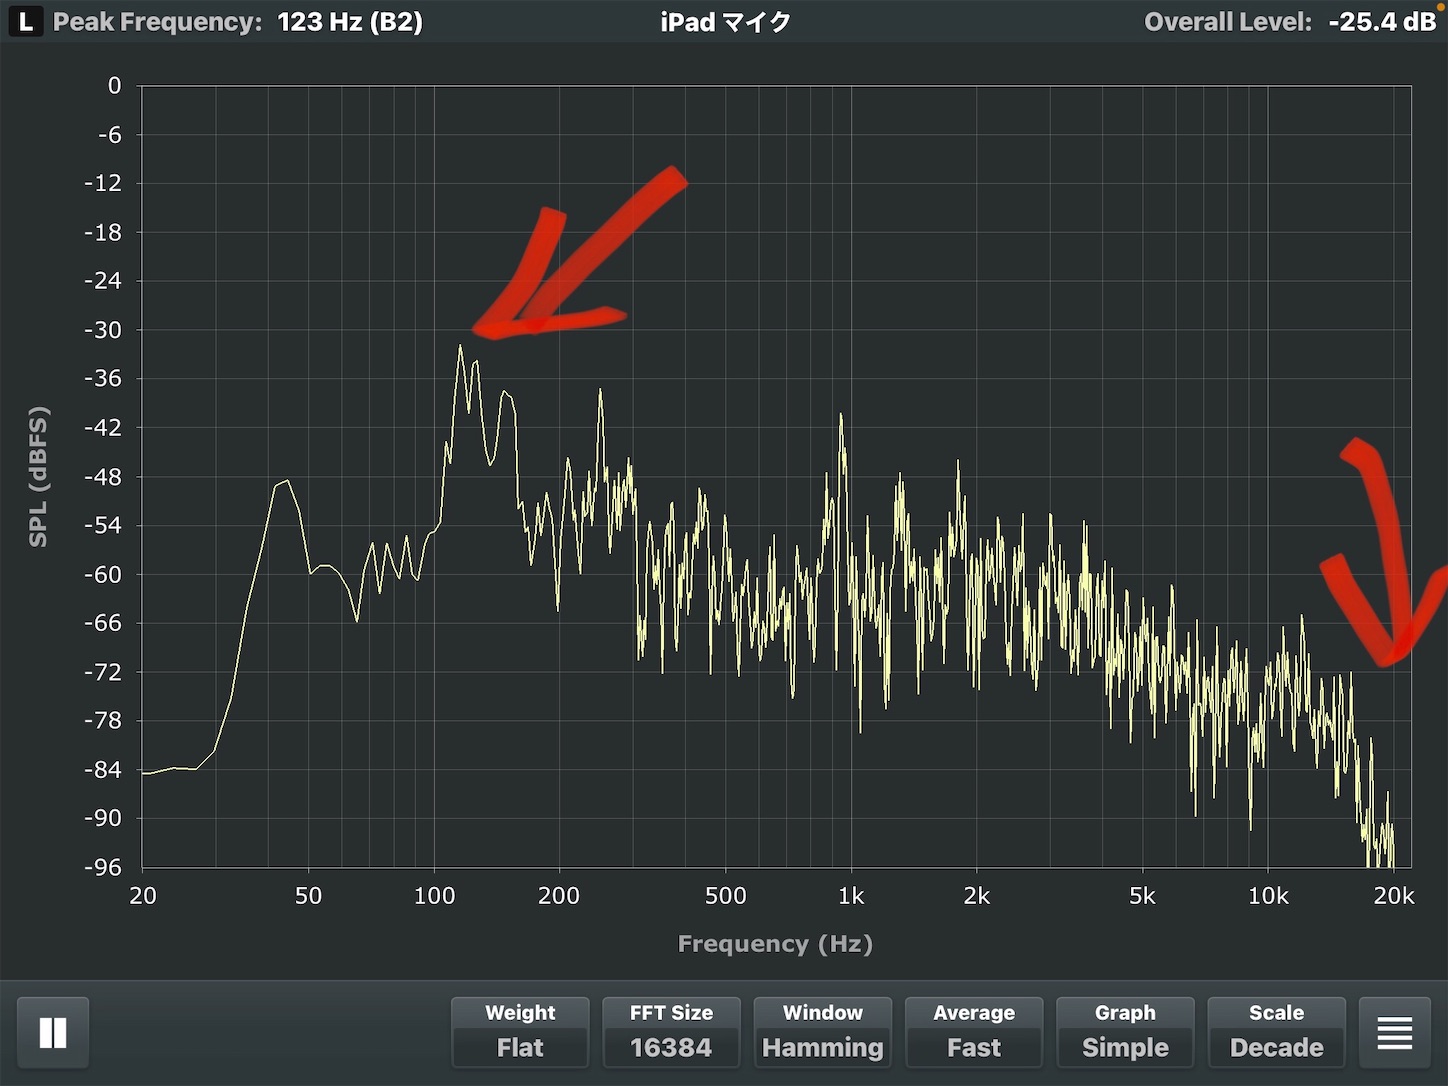Switch the Graph Simple mode
1448x1086 pixels.
tap(1125, 1032)
